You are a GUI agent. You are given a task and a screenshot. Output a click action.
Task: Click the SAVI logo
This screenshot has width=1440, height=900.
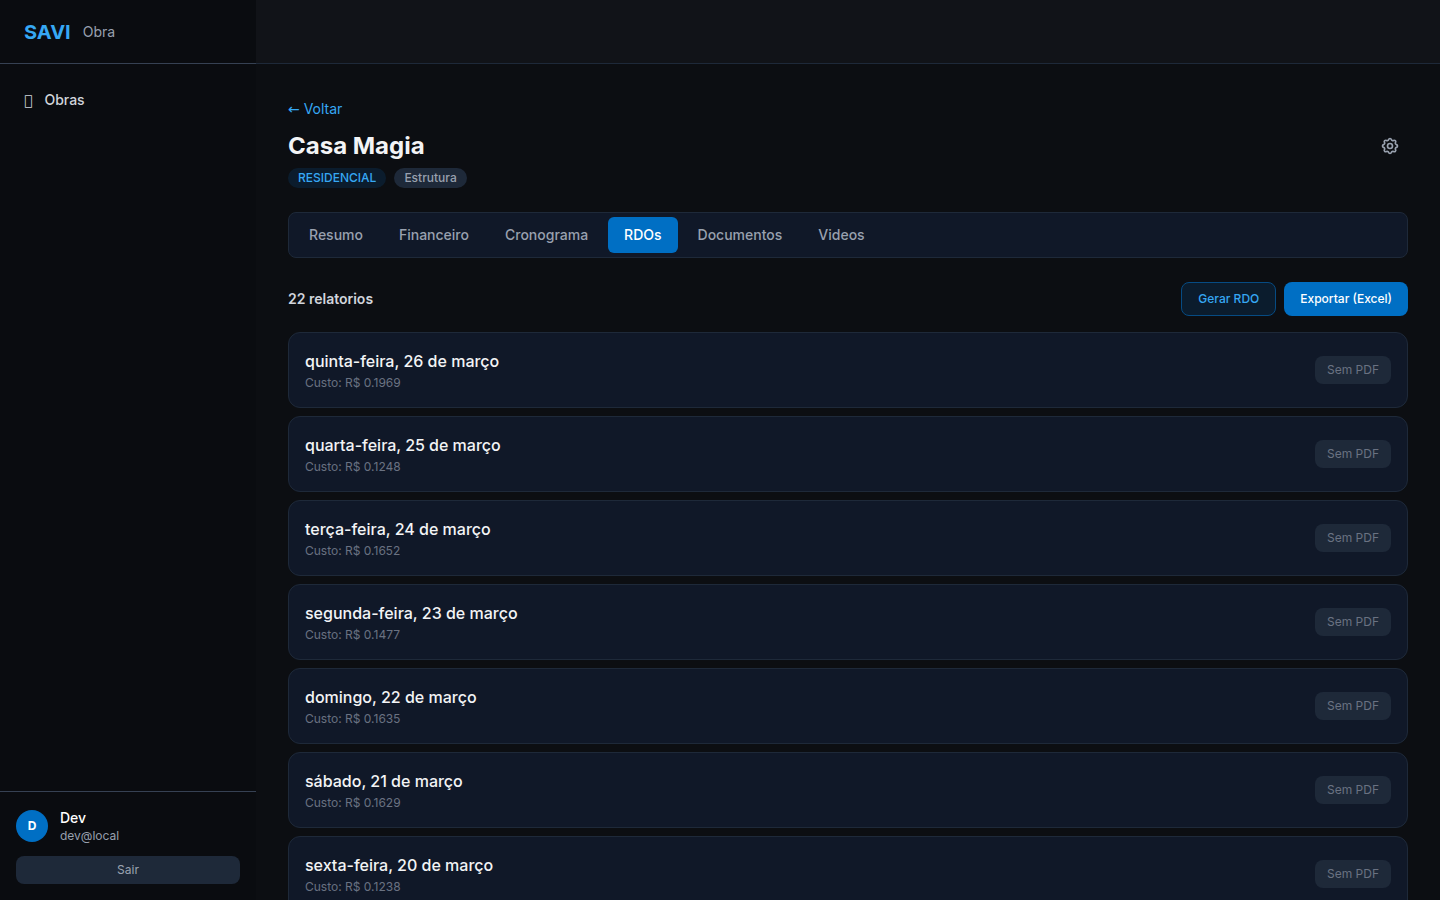coord(47,32)
